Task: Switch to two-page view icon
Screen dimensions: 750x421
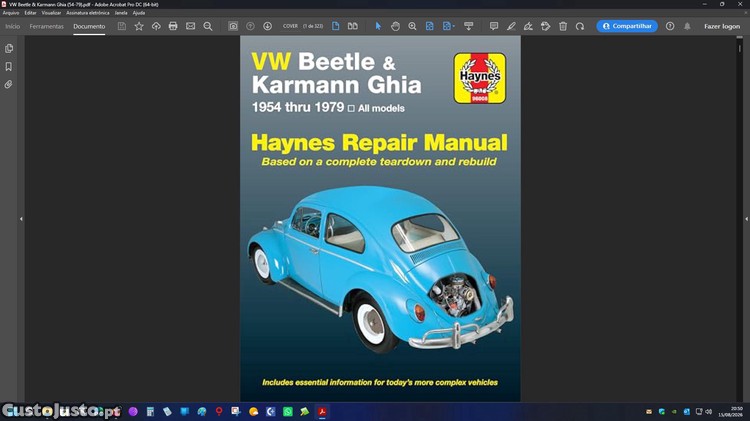Action: (x=353, y=26)
